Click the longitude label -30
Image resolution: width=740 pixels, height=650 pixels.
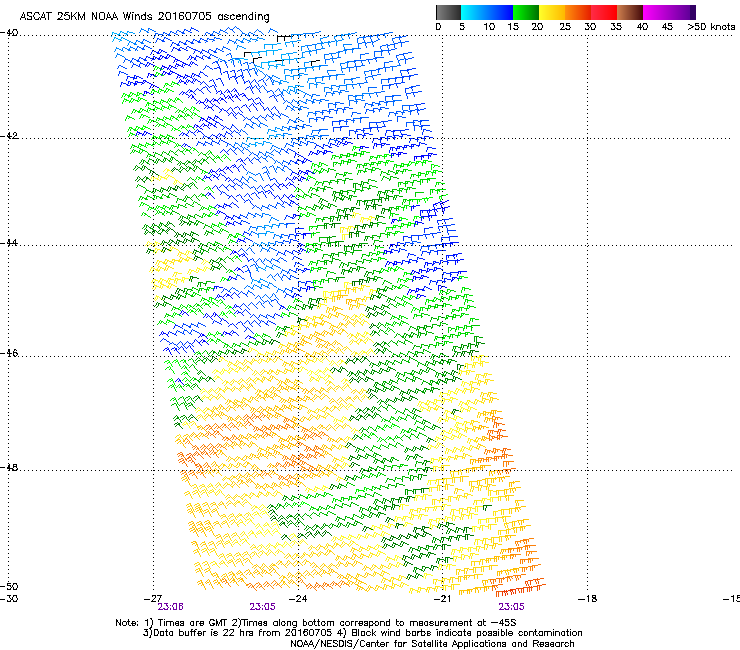coord(9,599)
